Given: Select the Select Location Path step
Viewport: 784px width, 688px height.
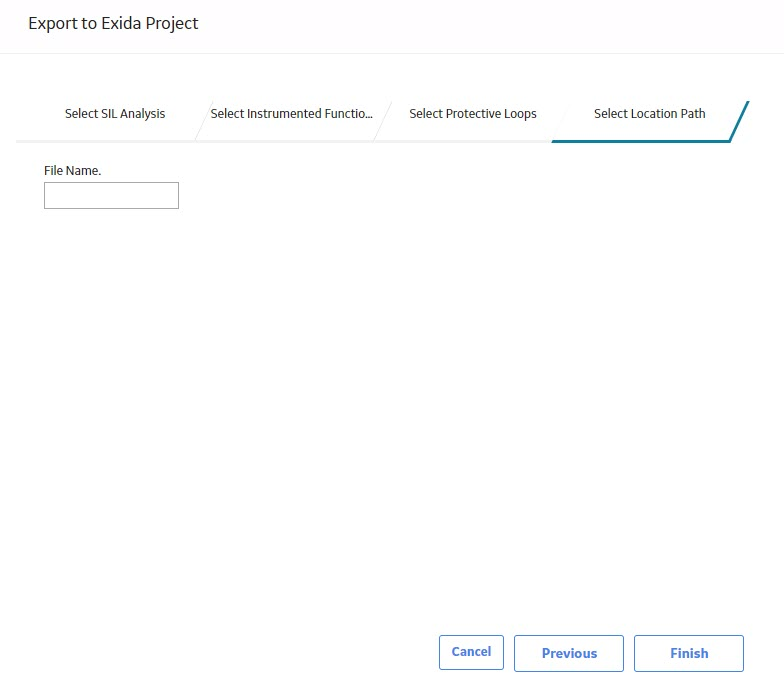Looking at the screenshot, I should click(650, 114).
